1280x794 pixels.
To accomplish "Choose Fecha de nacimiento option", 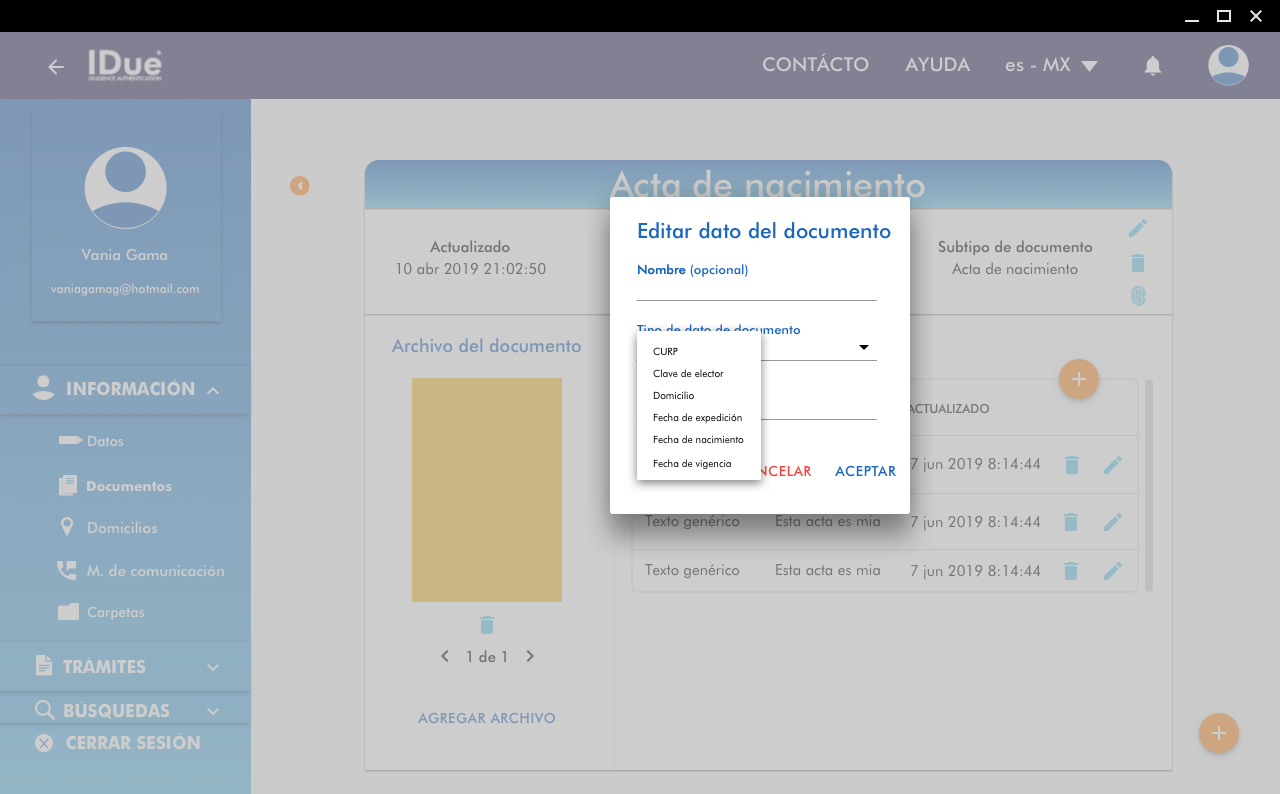I will [x=698, y=440].
